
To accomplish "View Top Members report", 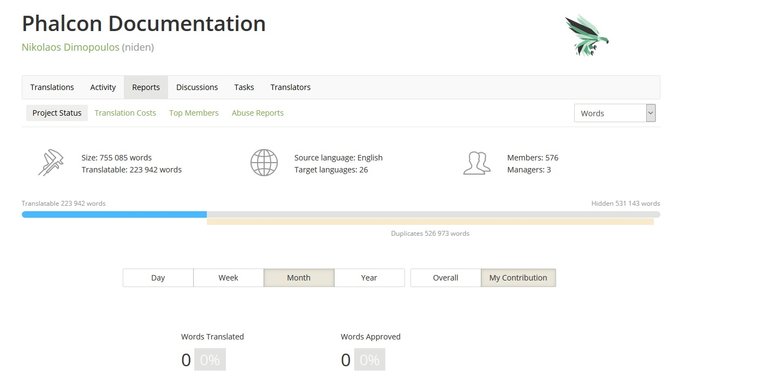I will point(194,113).
